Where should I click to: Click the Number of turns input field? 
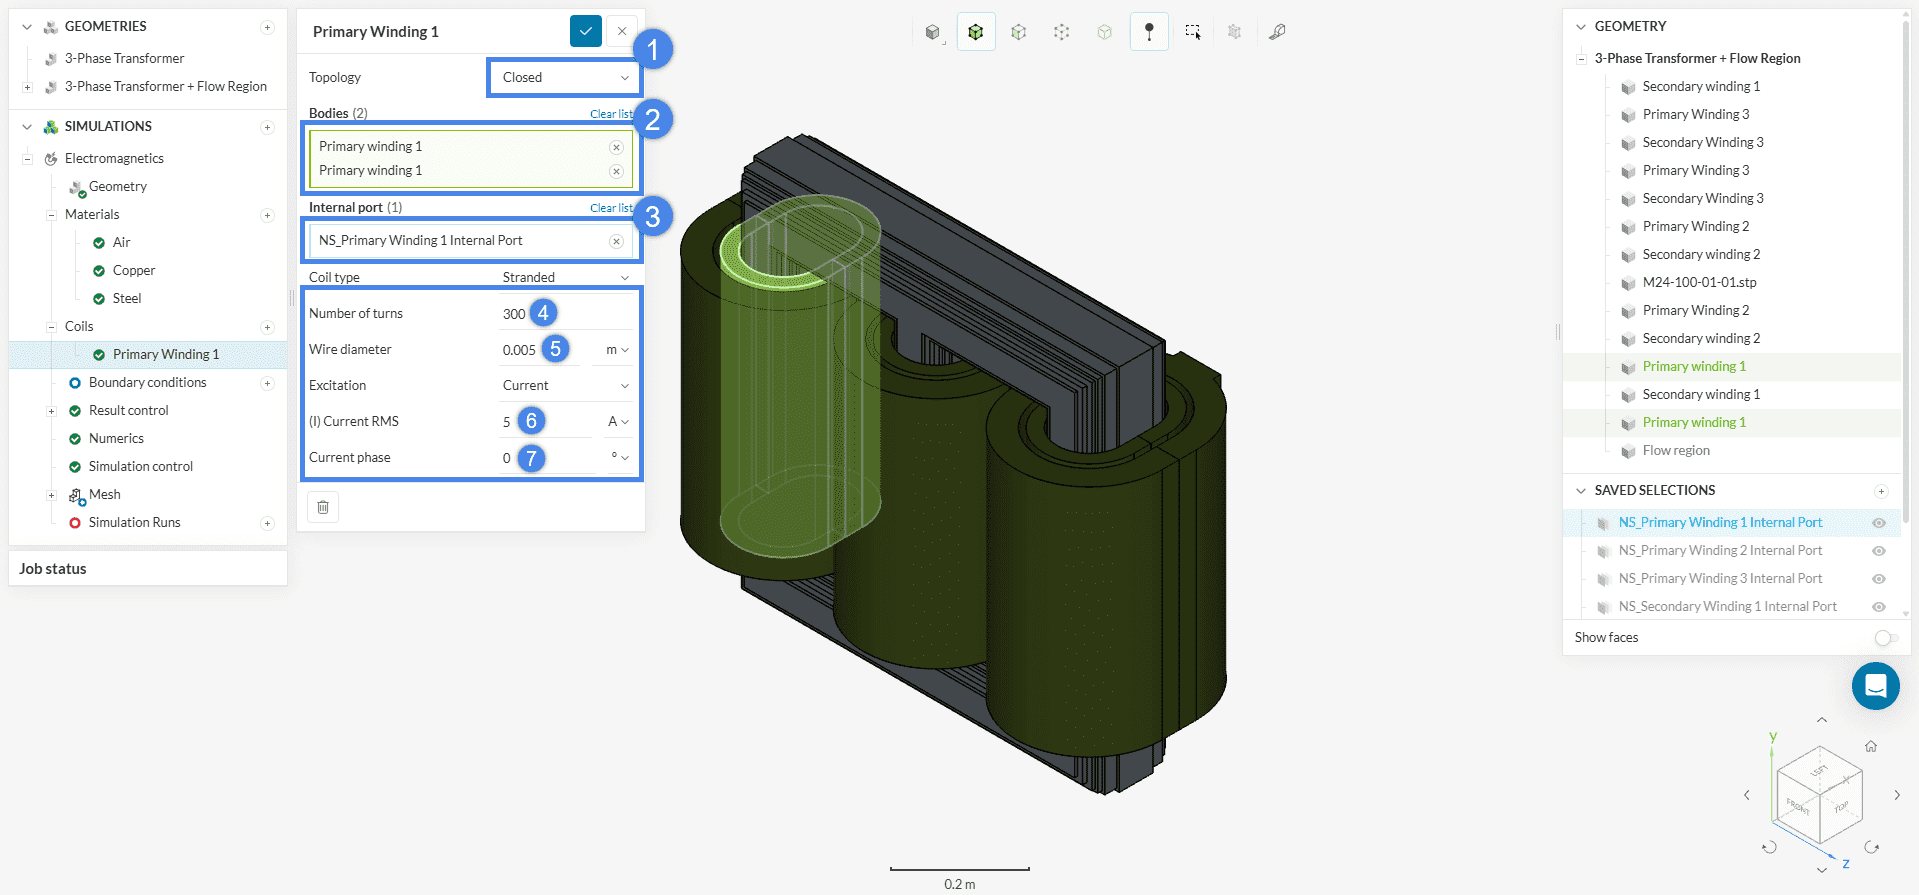pyautogui.click(x=513, y=314)
